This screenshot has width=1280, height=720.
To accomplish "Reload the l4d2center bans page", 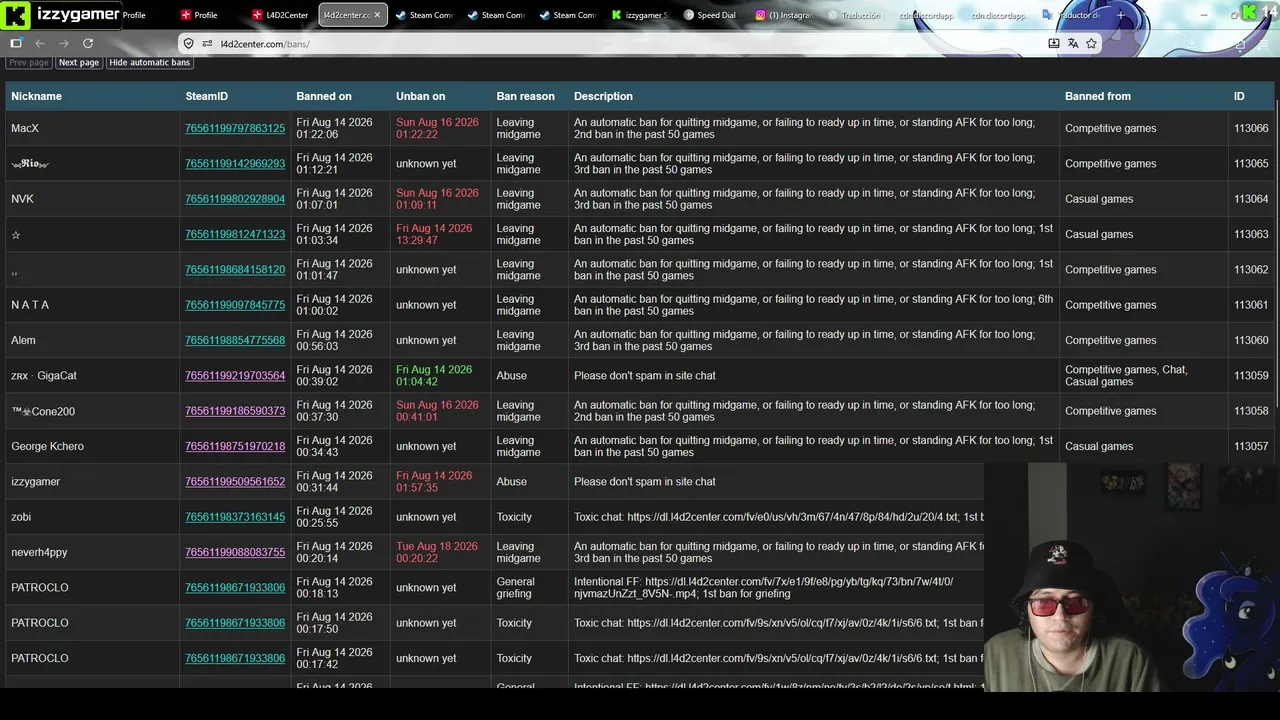I will click(x=88, y=44).
